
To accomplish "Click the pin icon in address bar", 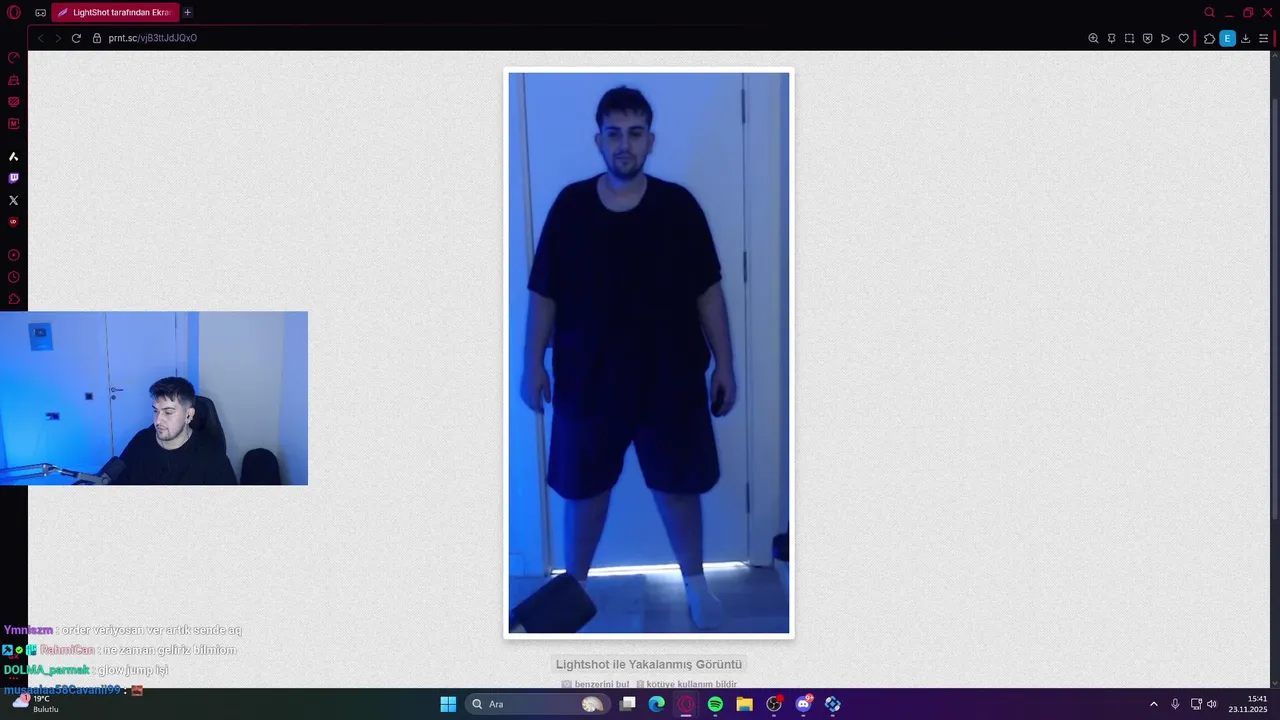I will tap(1111, 38).
